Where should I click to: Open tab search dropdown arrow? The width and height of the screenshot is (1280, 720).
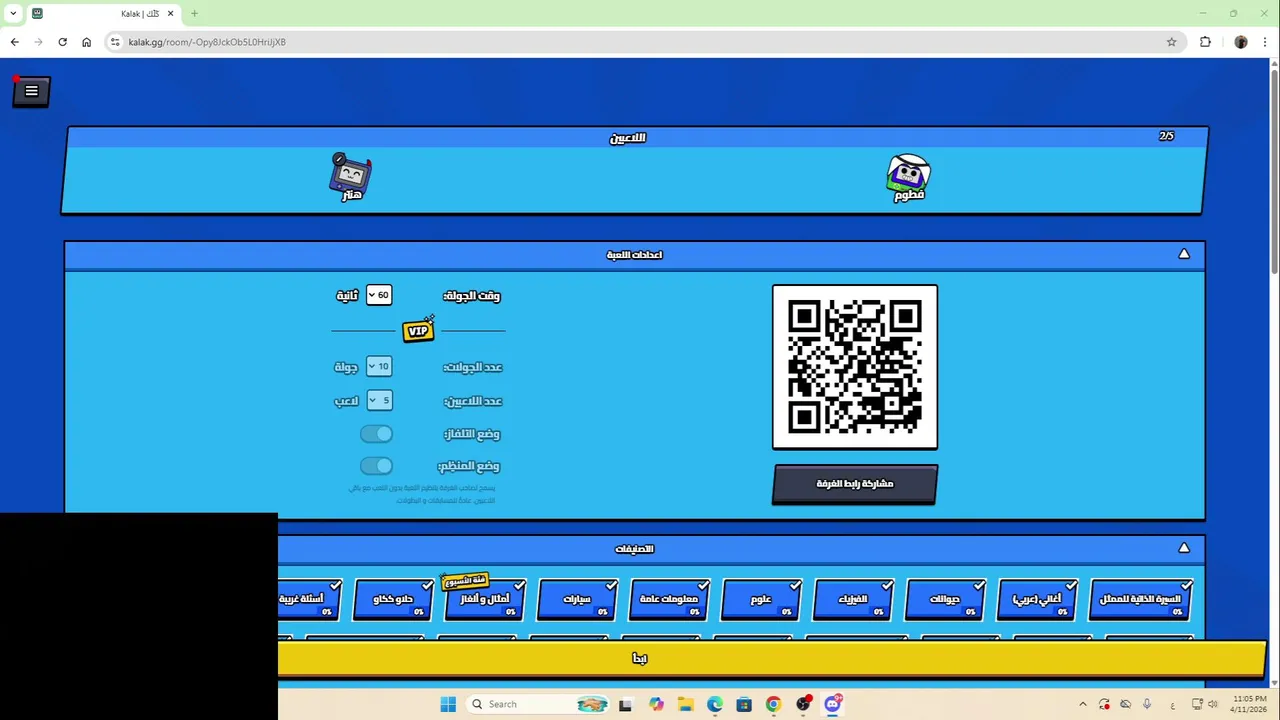12,14
